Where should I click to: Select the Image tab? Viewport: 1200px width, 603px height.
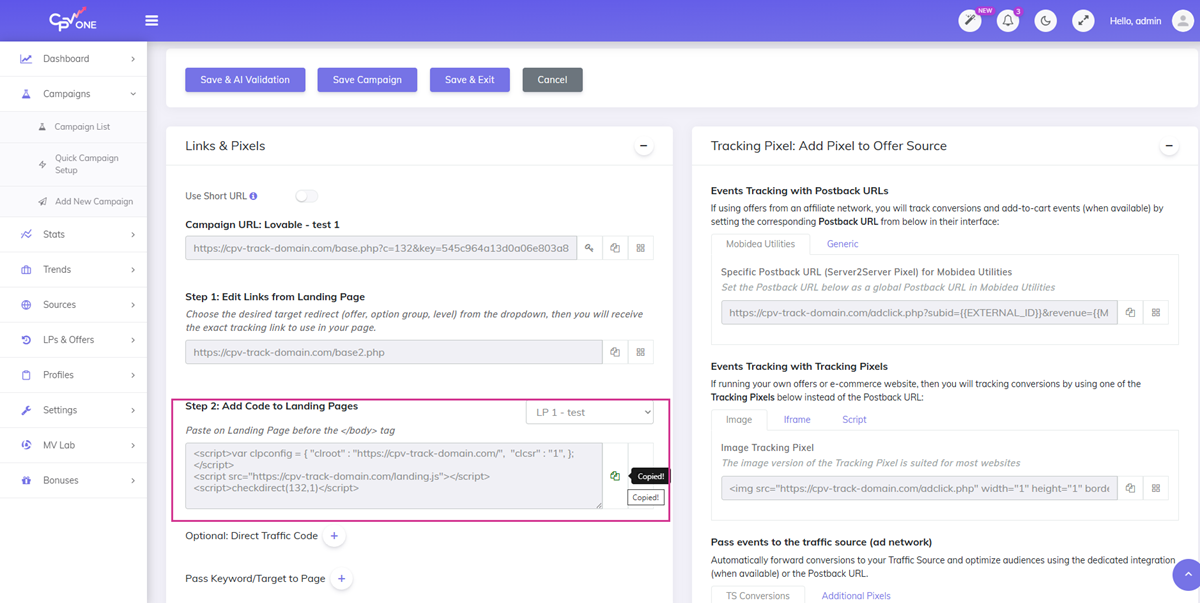739,420
